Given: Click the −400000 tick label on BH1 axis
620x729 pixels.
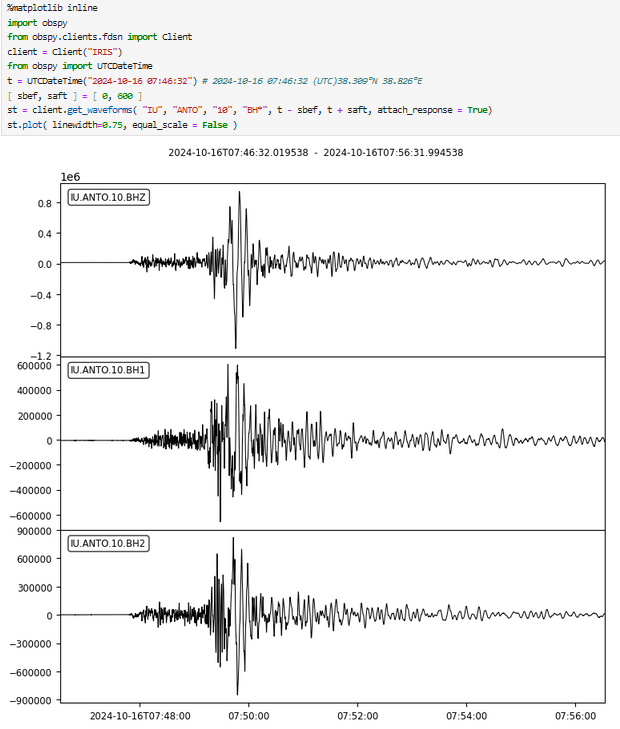Looking at the screenshot, I should click(31, 490).
